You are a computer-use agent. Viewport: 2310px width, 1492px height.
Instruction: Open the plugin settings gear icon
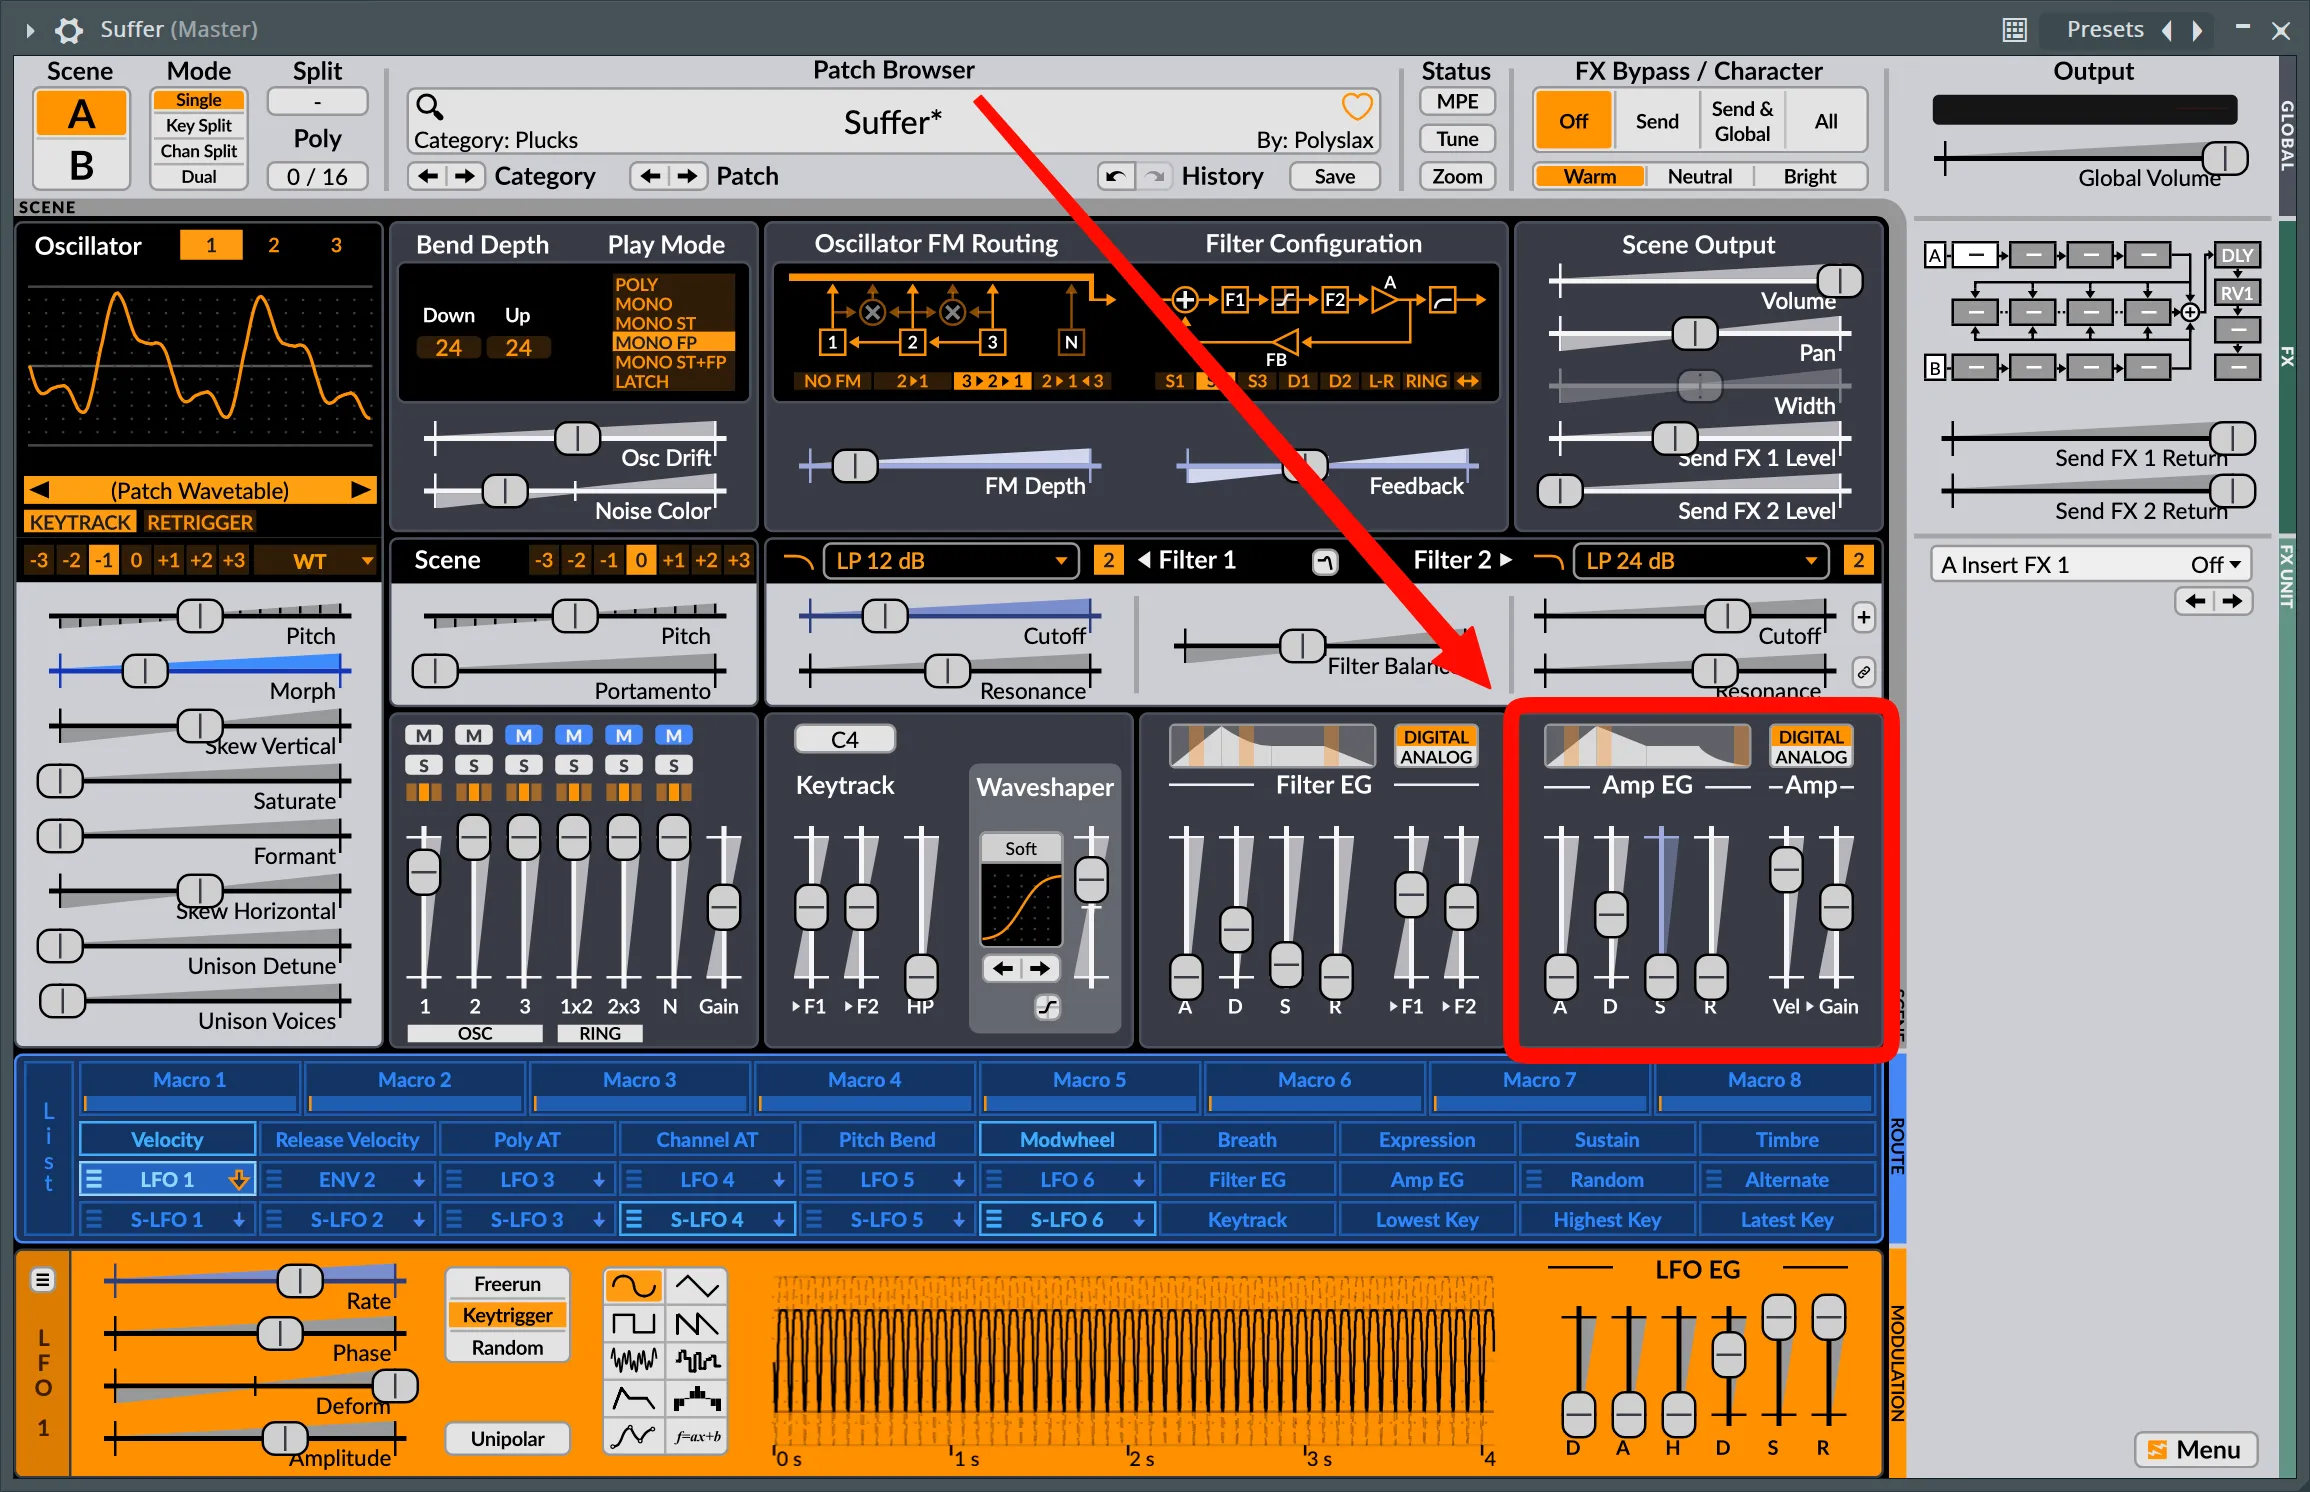tap(68, 30)
